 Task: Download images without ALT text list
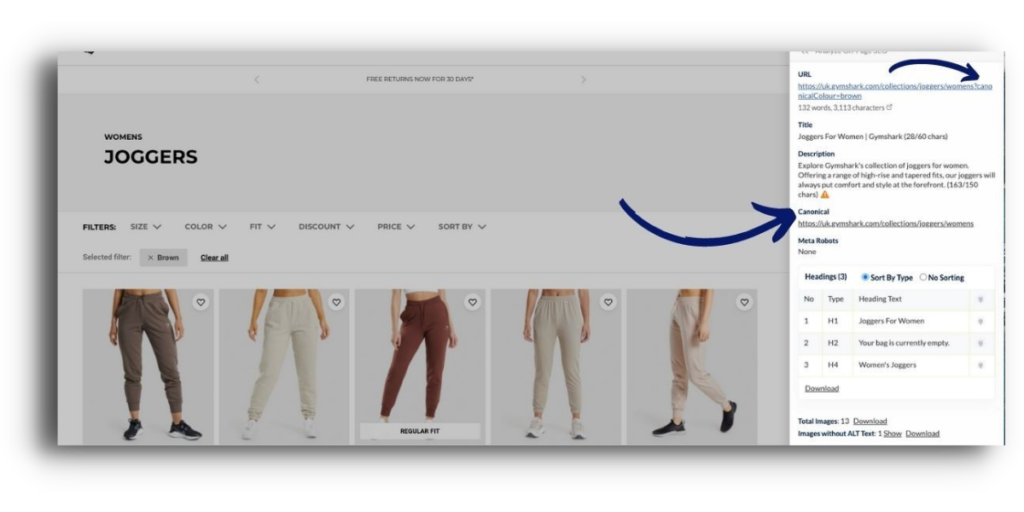tap(922, 434)
